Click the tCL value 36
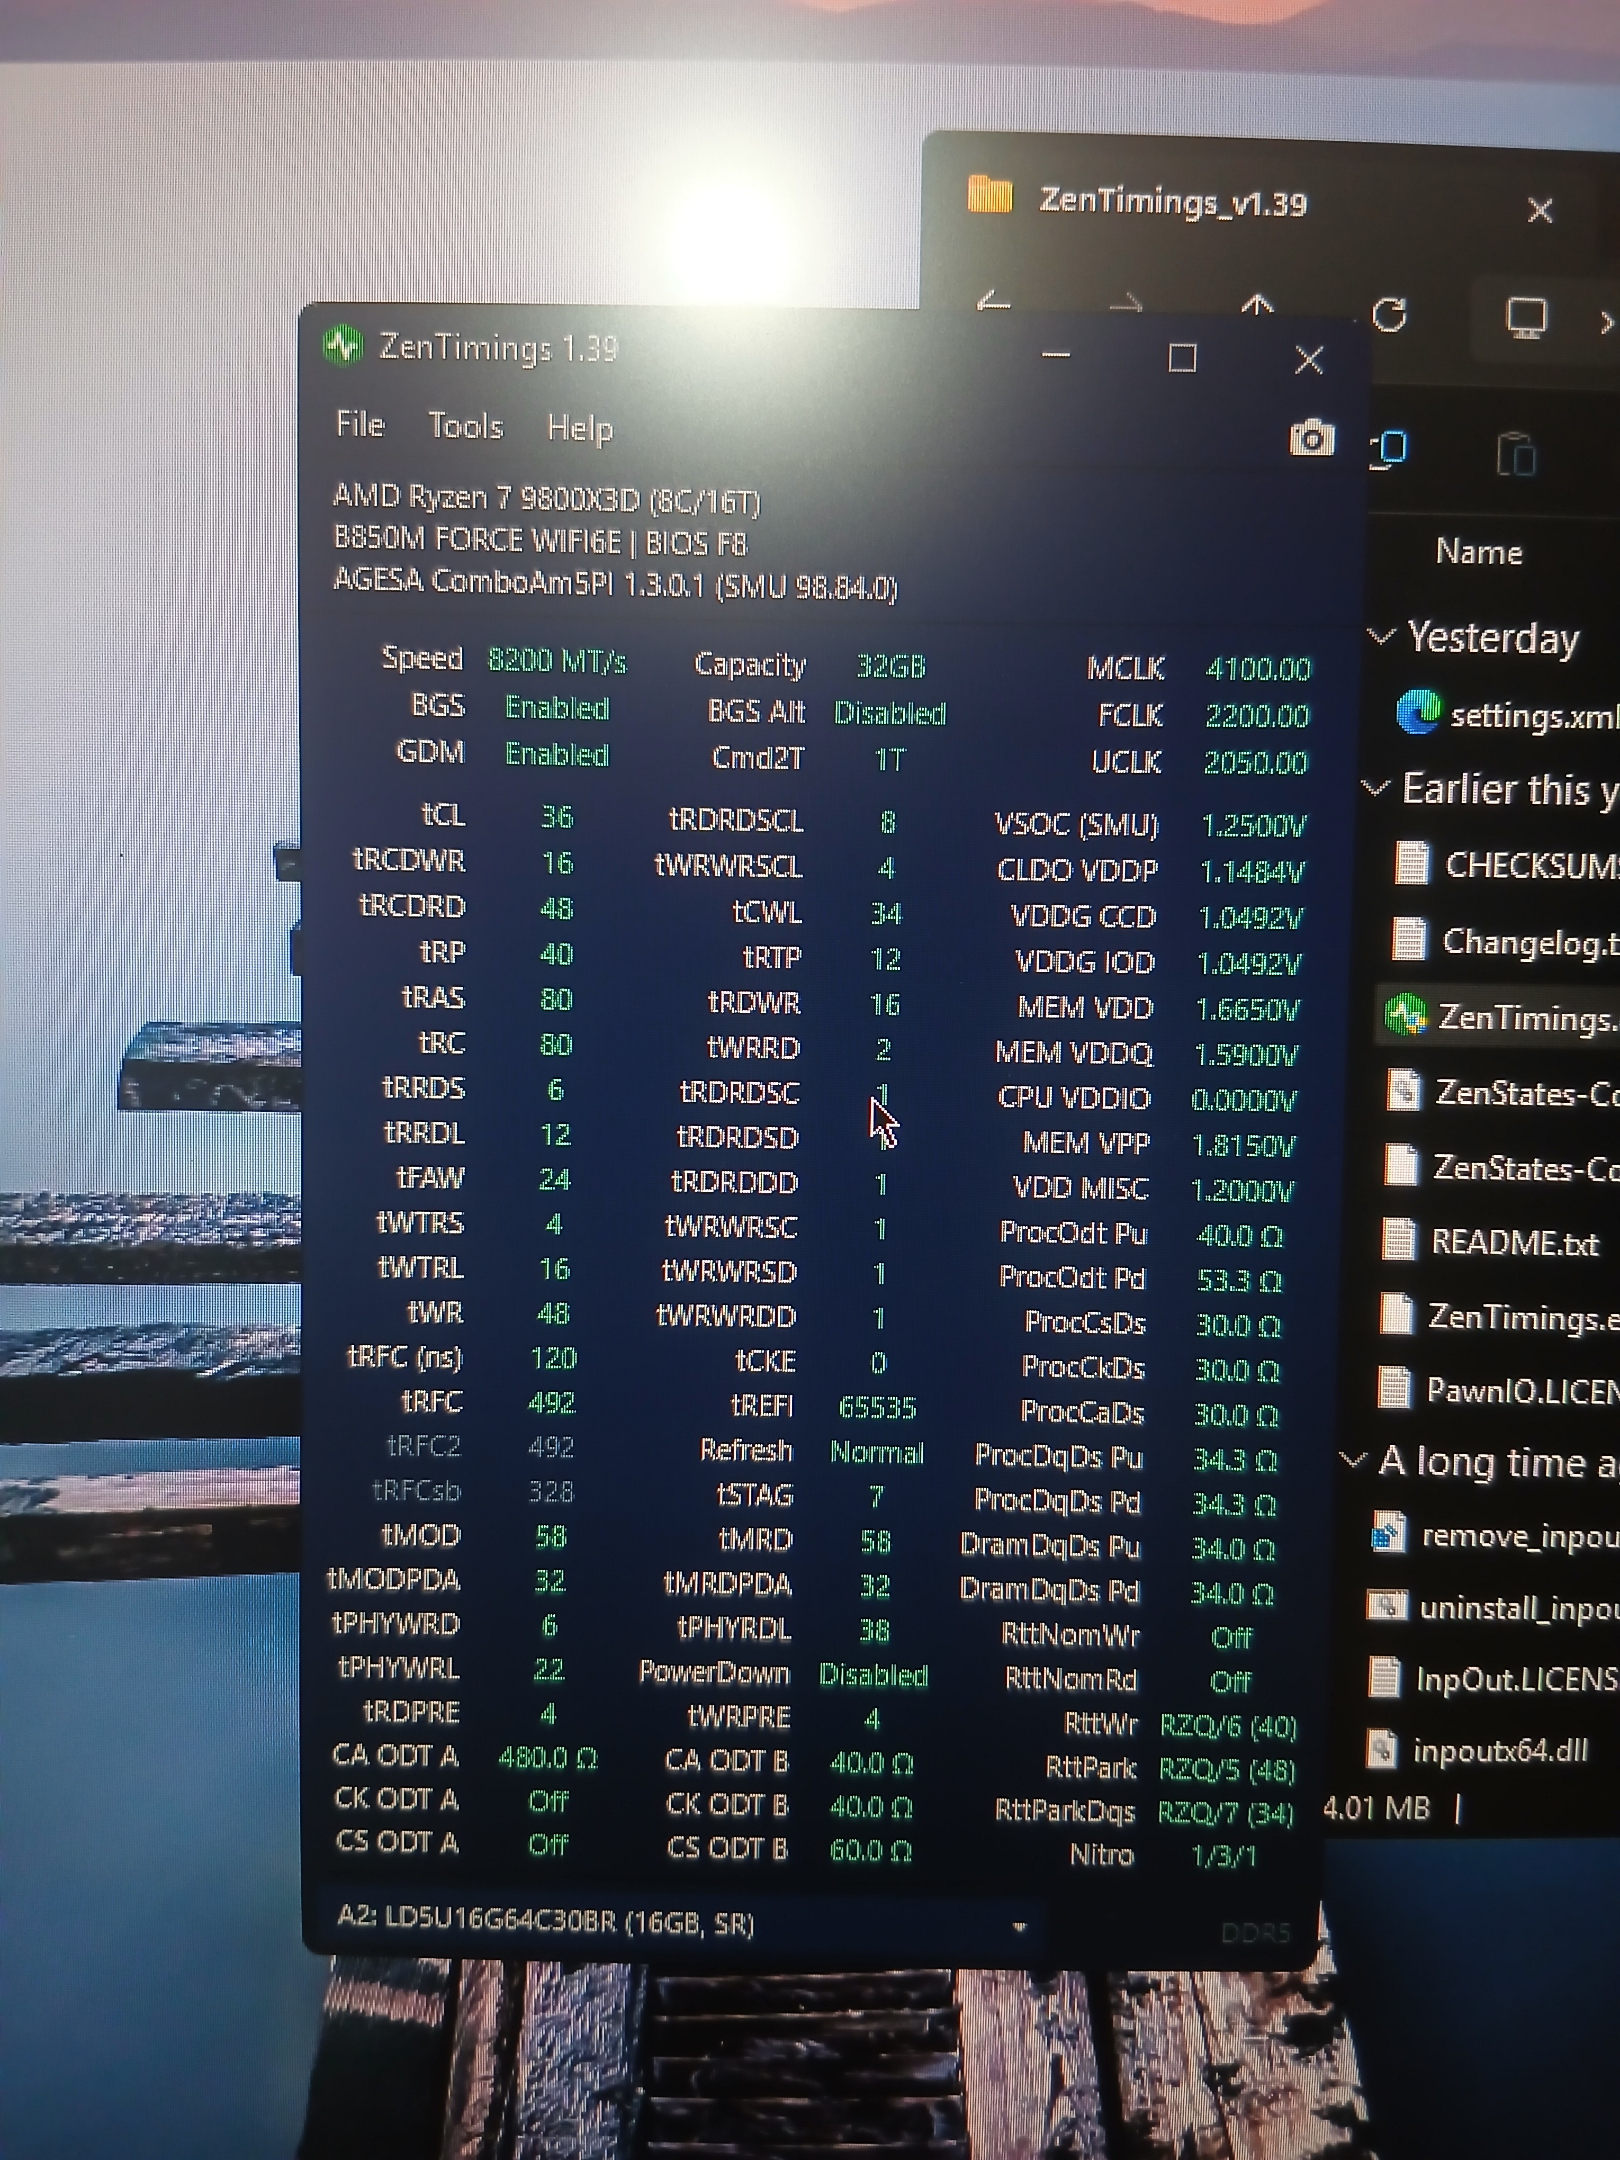 (557, 817)
